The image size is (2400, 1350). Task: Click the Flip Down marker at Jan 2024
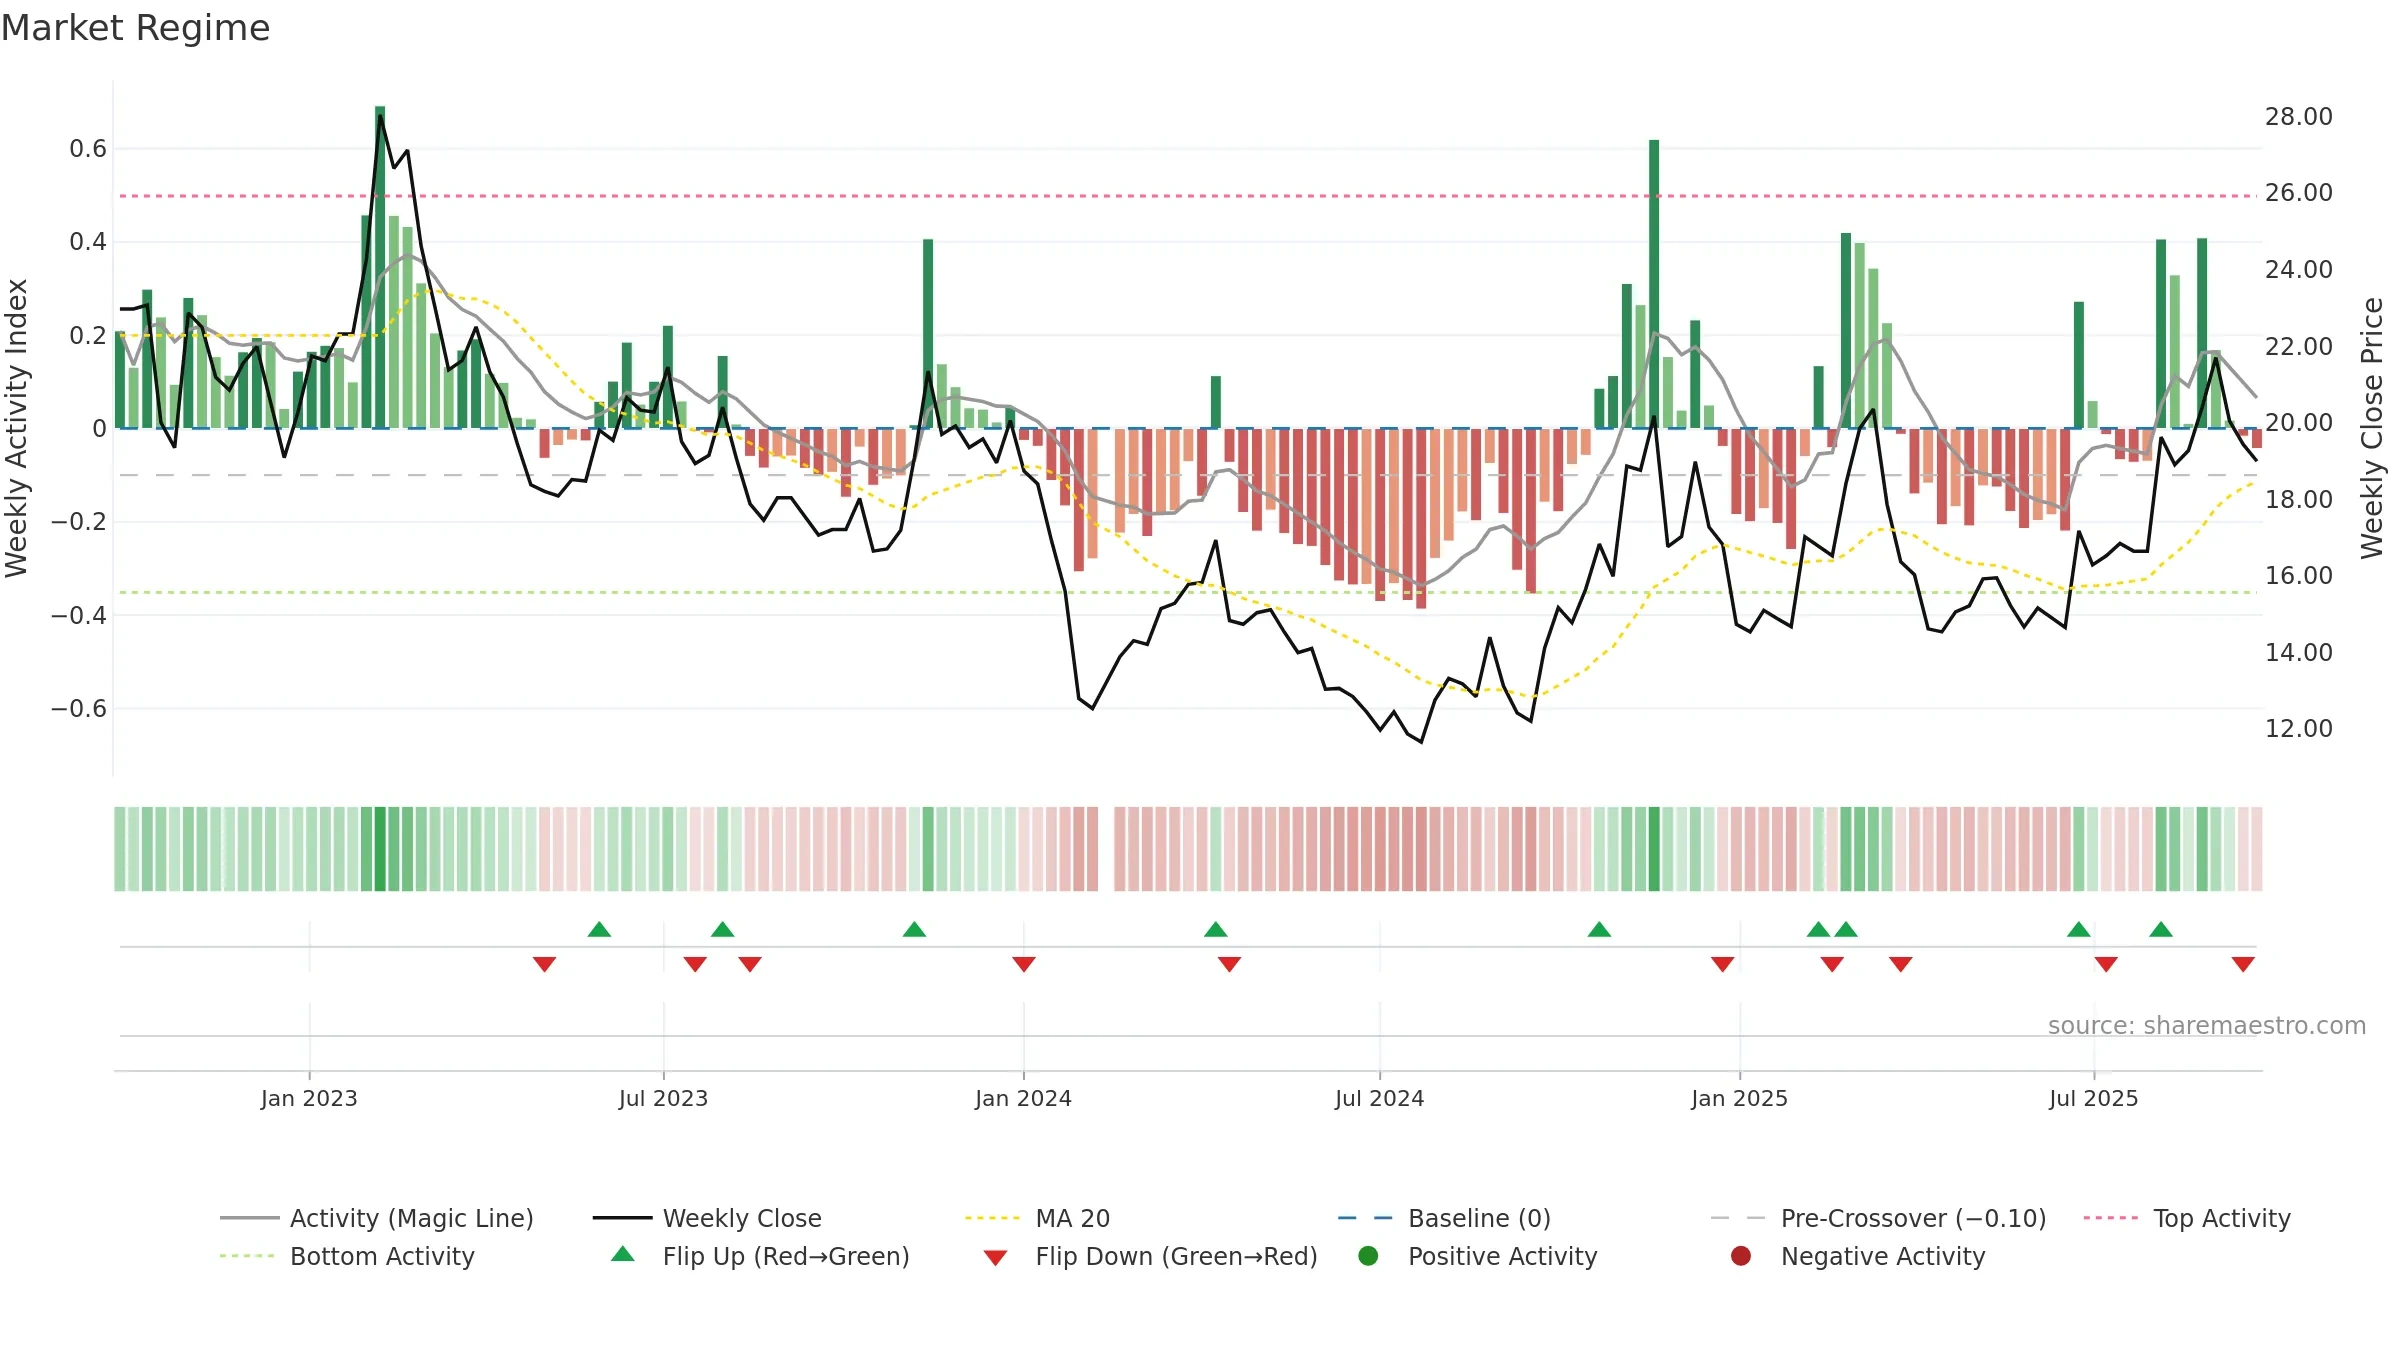click(1024, 964)
